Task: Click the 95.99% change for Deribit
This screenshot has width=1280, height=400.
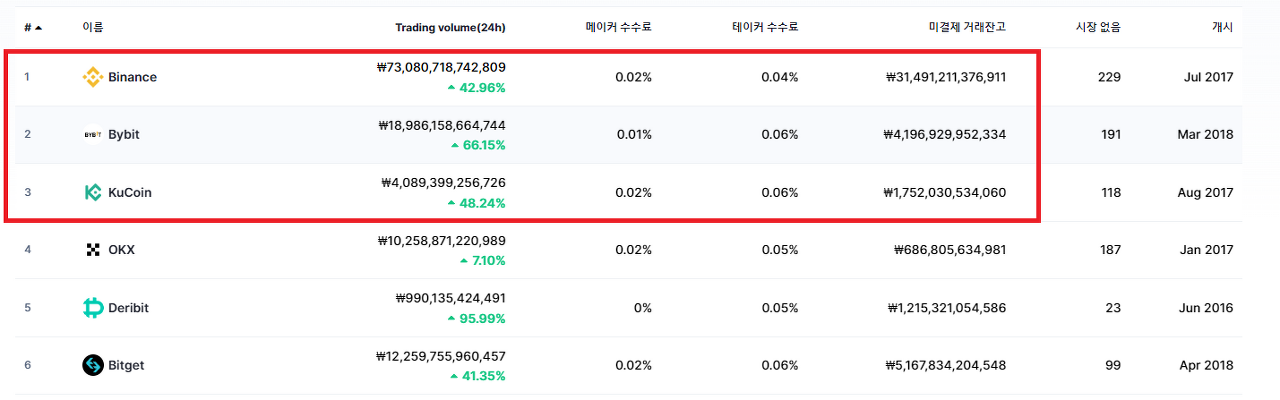Action: [477, 318]
